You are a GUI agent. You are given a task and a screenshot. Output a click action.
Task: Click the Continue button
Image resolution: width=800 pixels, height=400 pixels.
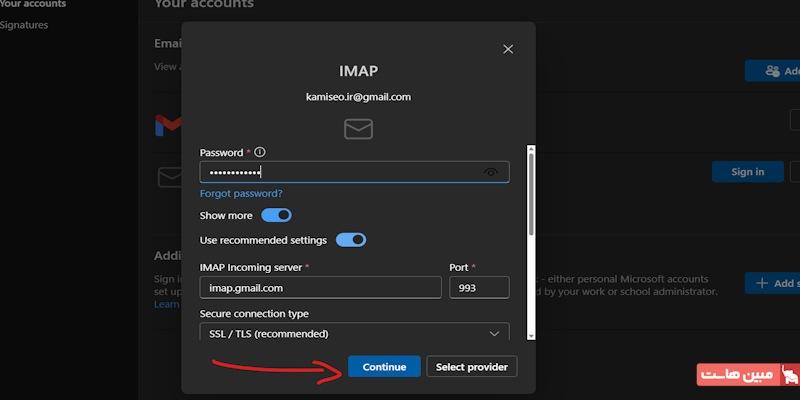(384, 367)
